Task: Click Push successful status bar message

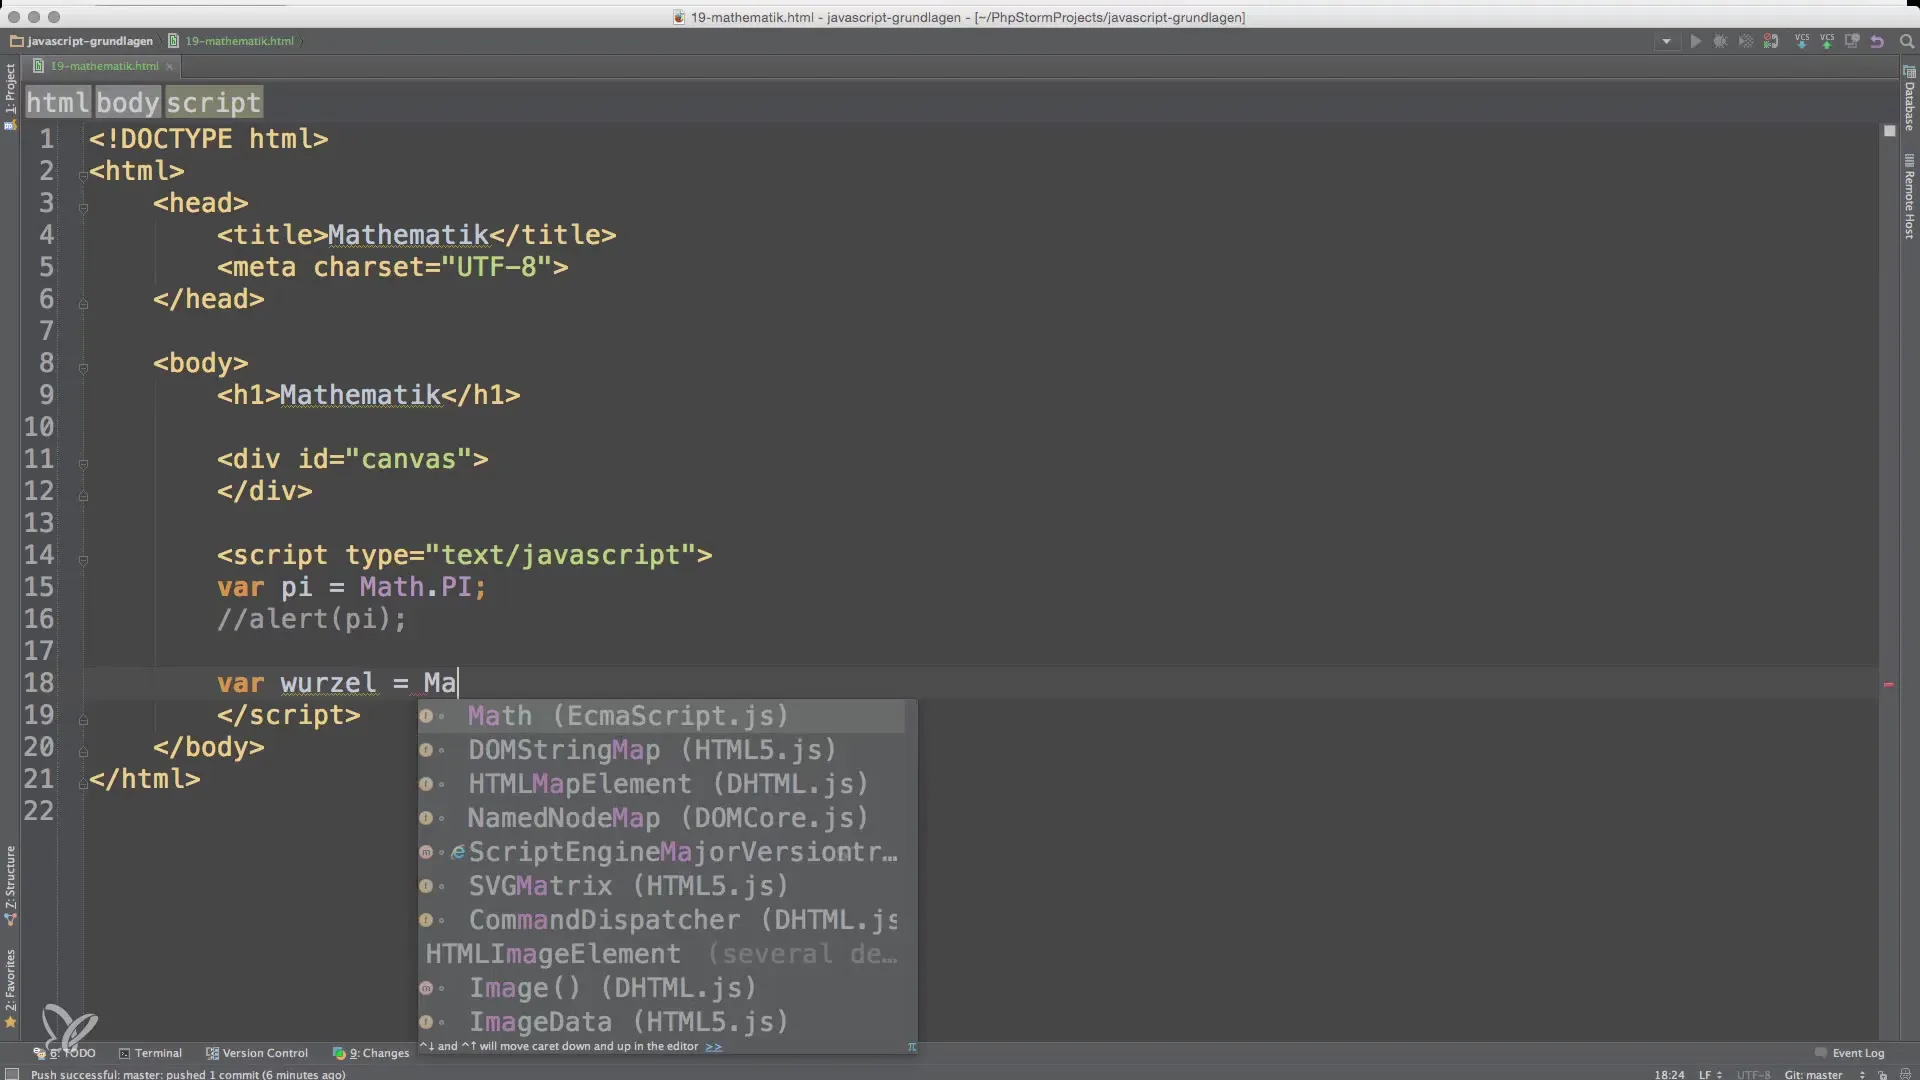Action: pos(188,1075)
